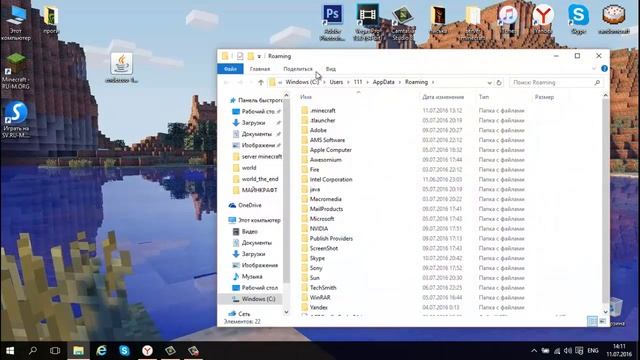Select the NVIDIA folder
The height and width of the screenshot is (360, 640).
318,229
